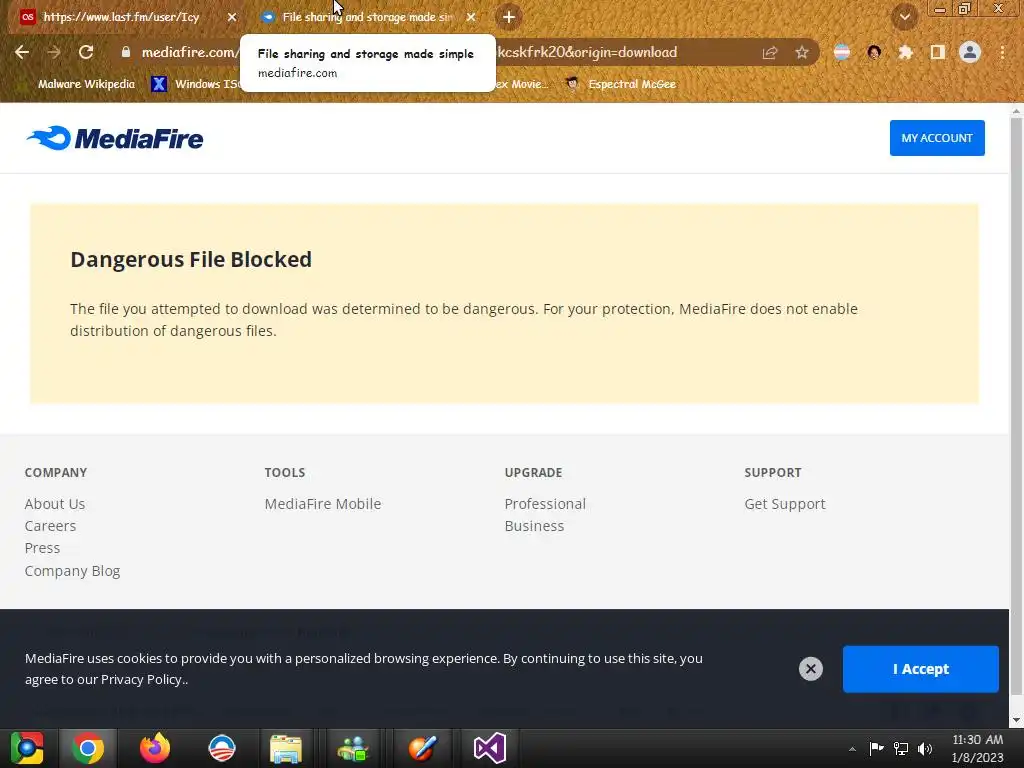Switch to the last.fm user tab

(x=121, y=17)
